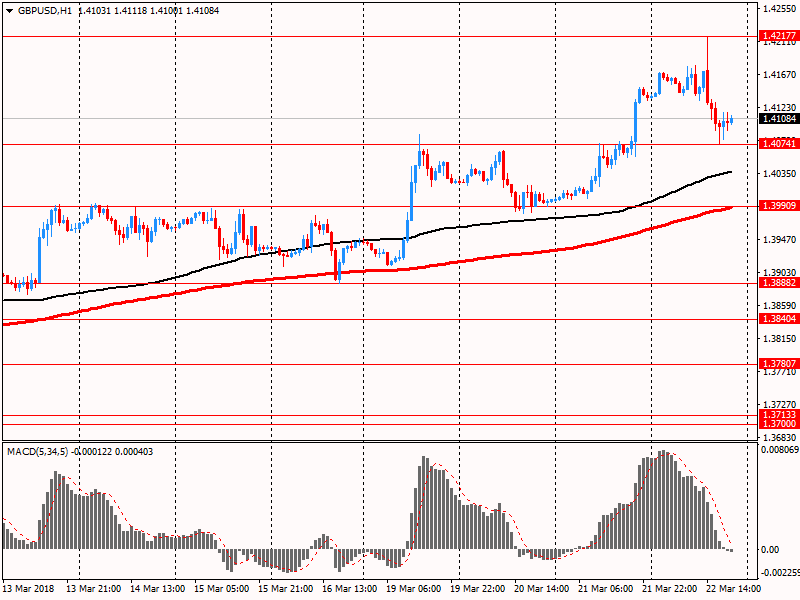Click the 21 Mar 22:00 time axis label
This screenshot has height=600, width=800.
click(670, 589)
